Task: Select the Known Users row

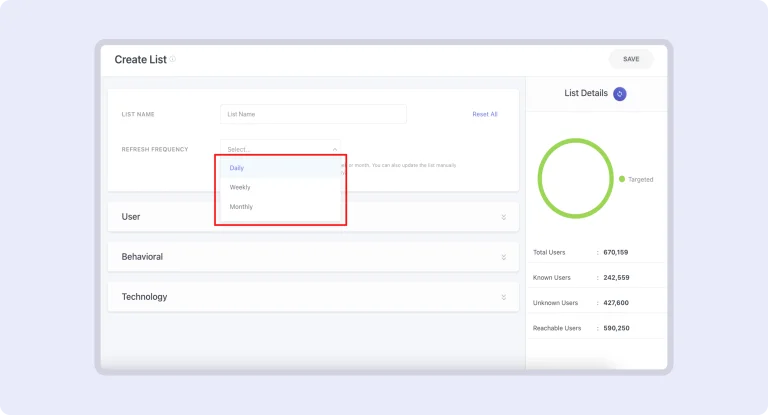Action: tap(595, 277)
